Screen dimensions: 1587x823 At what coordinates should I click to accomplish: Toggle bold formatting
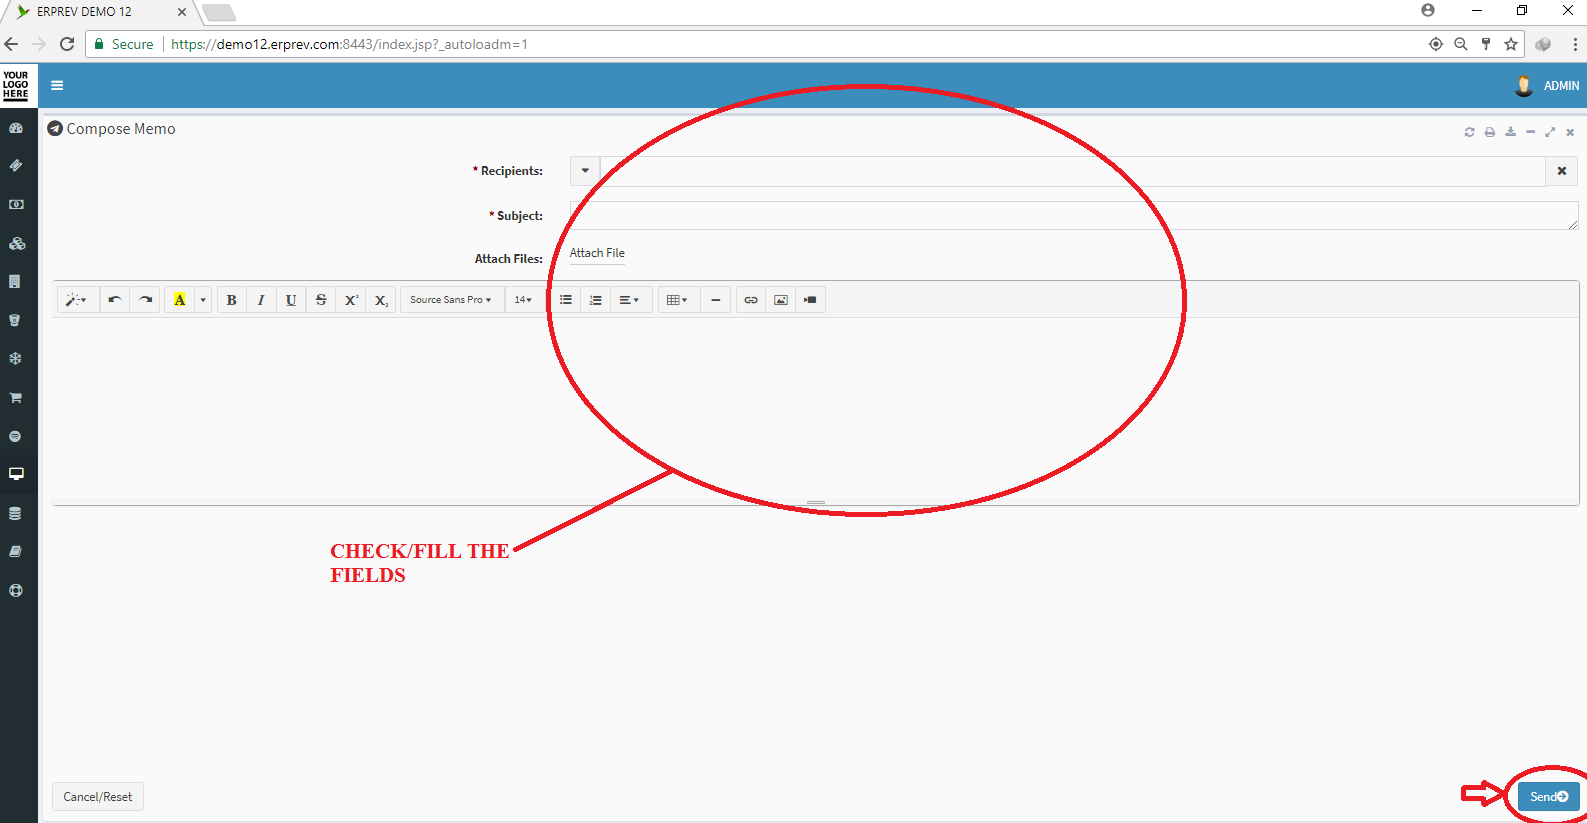point(231,299)
